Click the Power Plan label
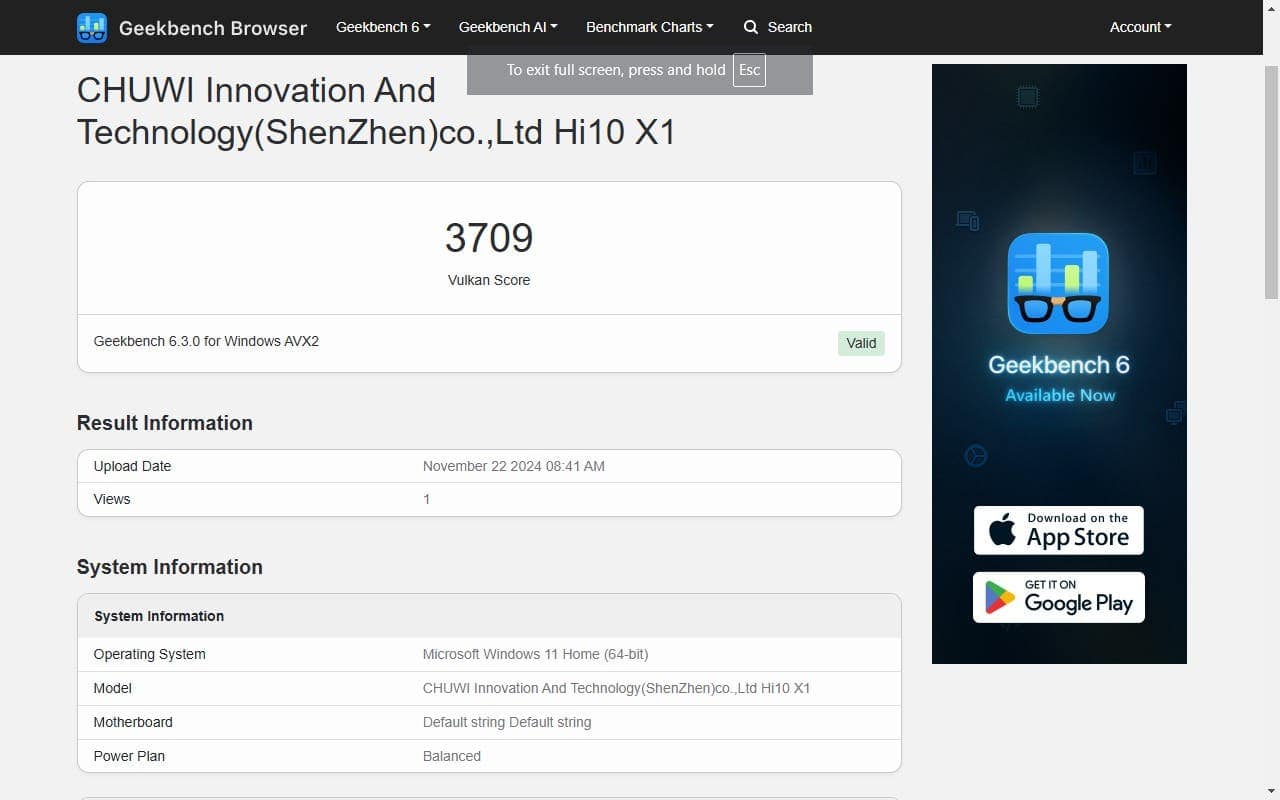 130,756
